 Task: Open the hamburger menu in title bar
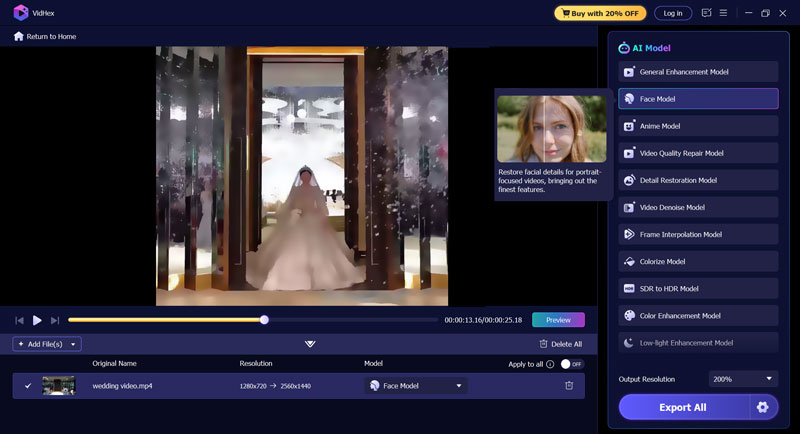pos(723,13)
